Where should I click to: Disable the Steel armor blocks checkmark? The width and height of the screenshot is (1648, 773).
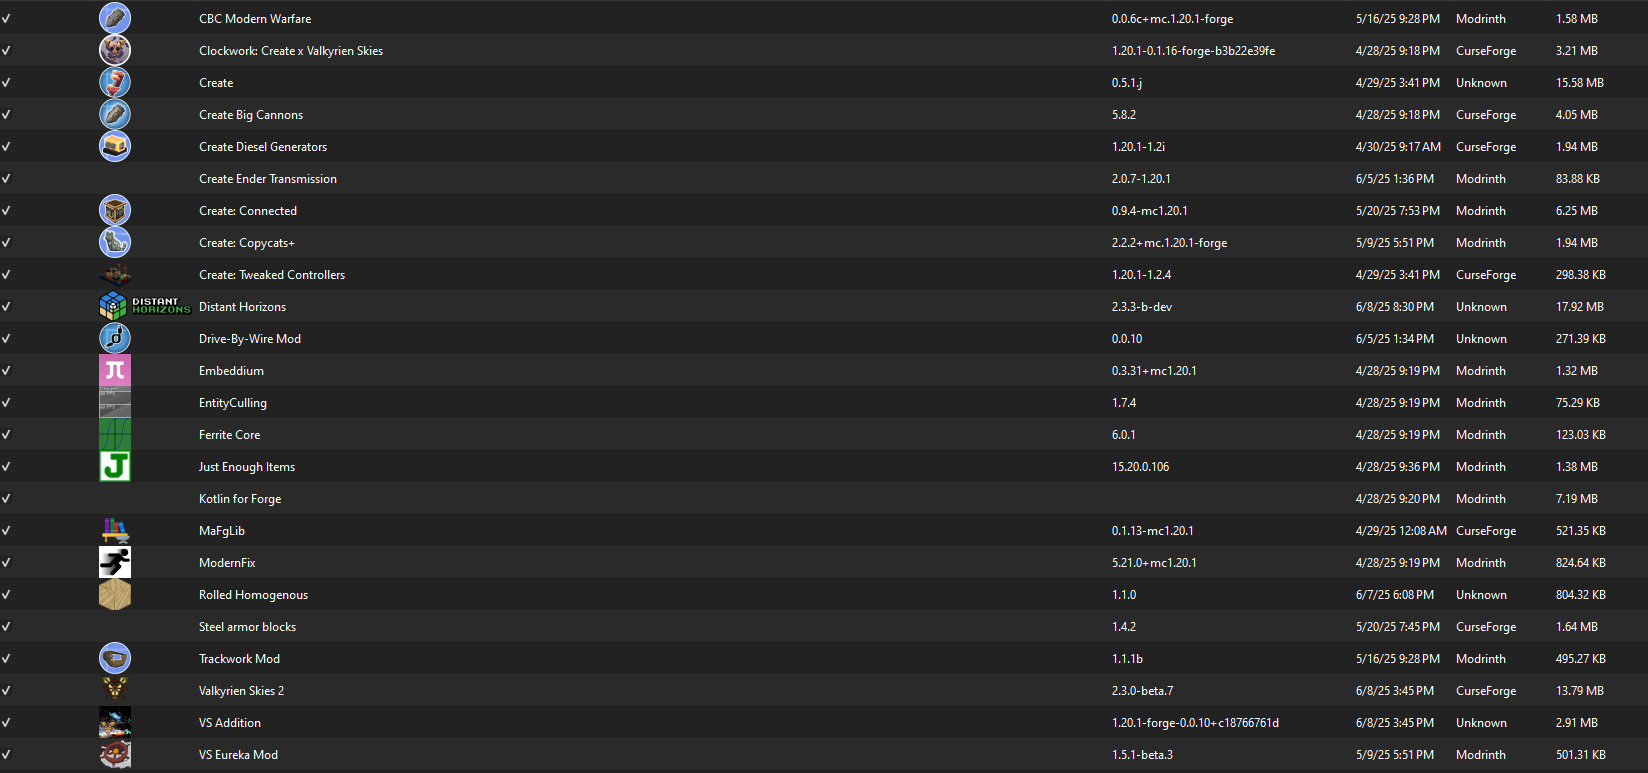tap(6, 626)
